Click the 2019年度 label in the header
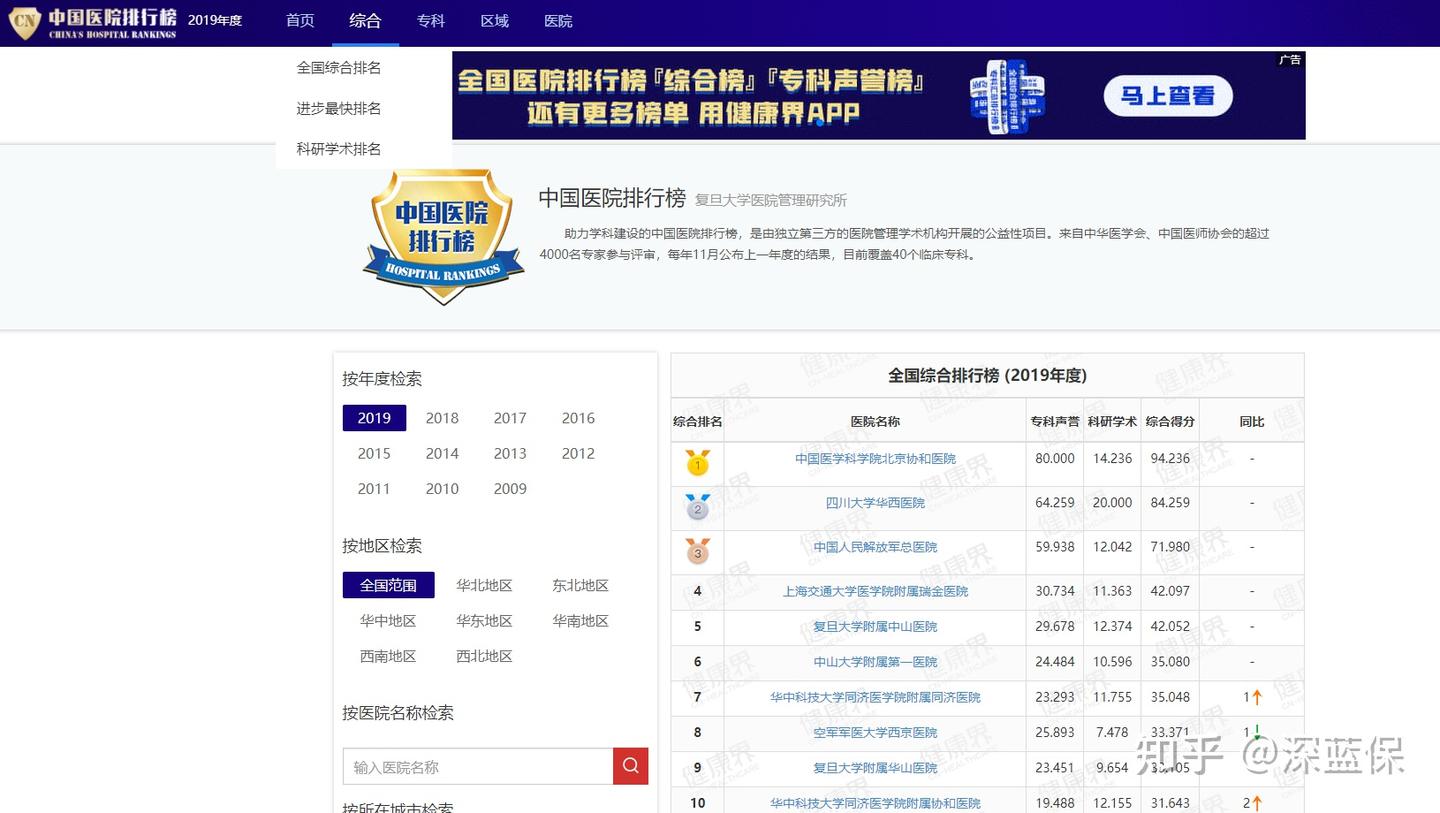Screen dimensions: 1440x813 pos(215,21)
